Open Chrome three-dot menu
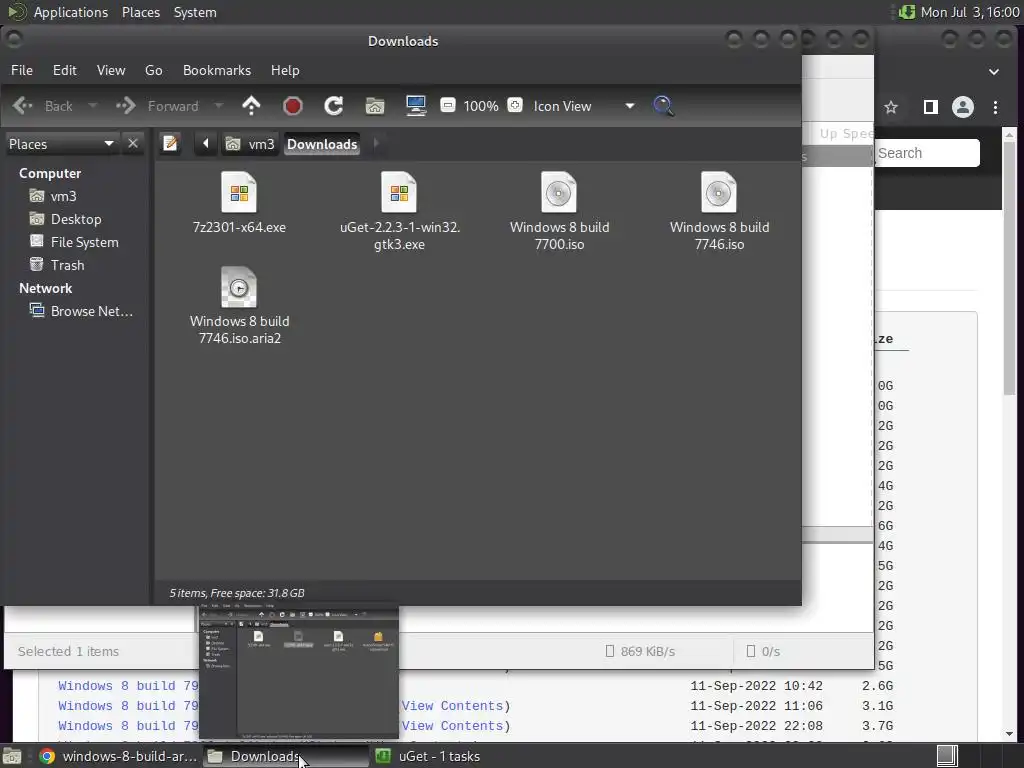 pos(995,107)
